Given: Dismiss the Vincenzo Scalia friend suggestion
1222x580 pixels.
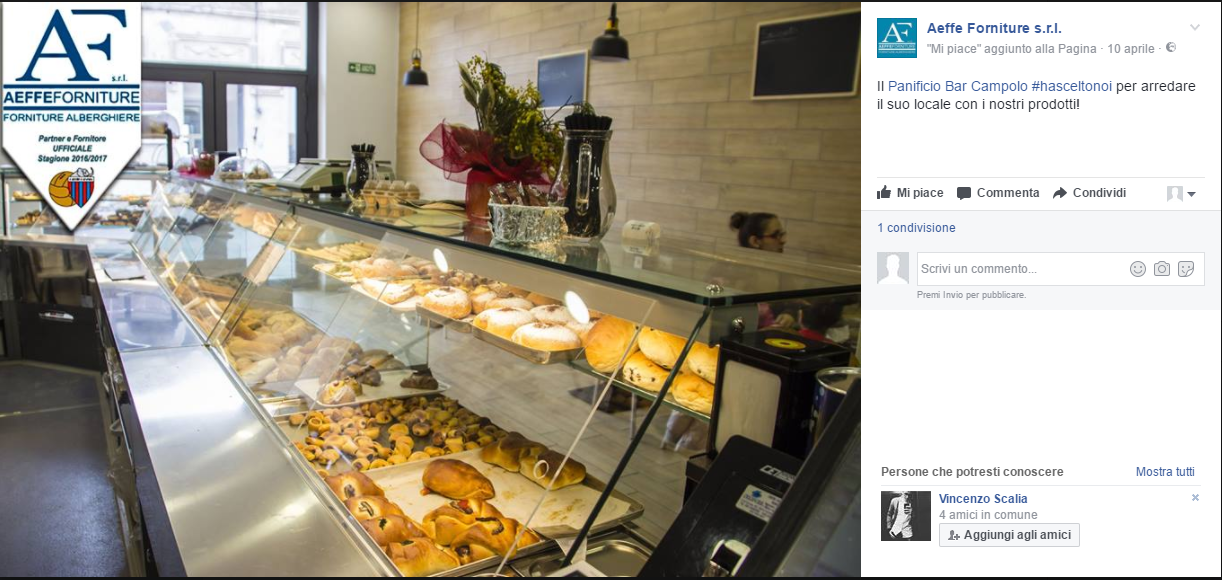Looking at the screenshot, I should click(1195, 498).
